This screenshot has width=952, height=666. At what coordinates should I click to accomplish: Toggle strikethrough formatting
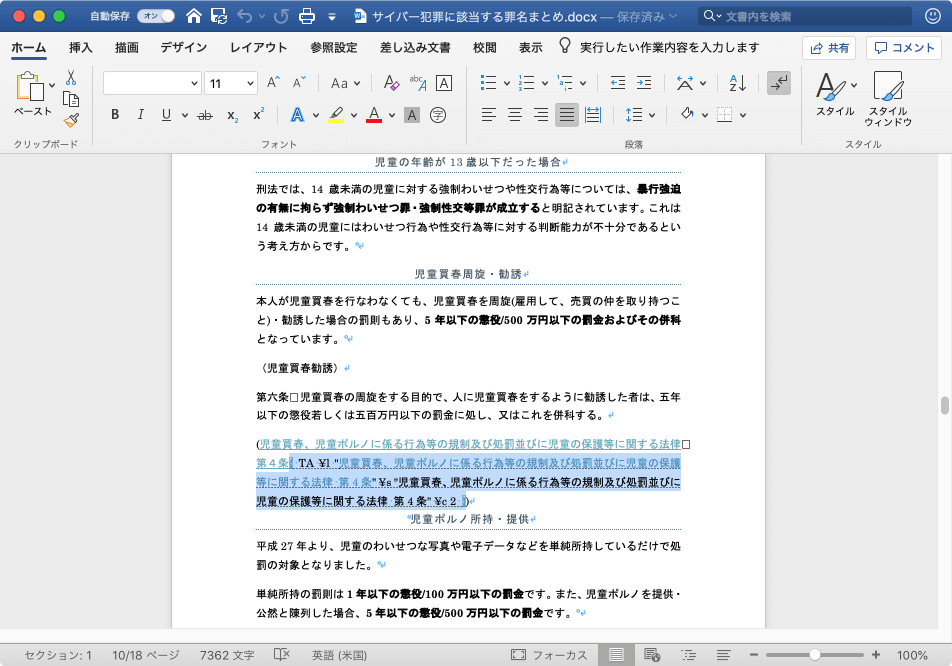pos(205,115)
